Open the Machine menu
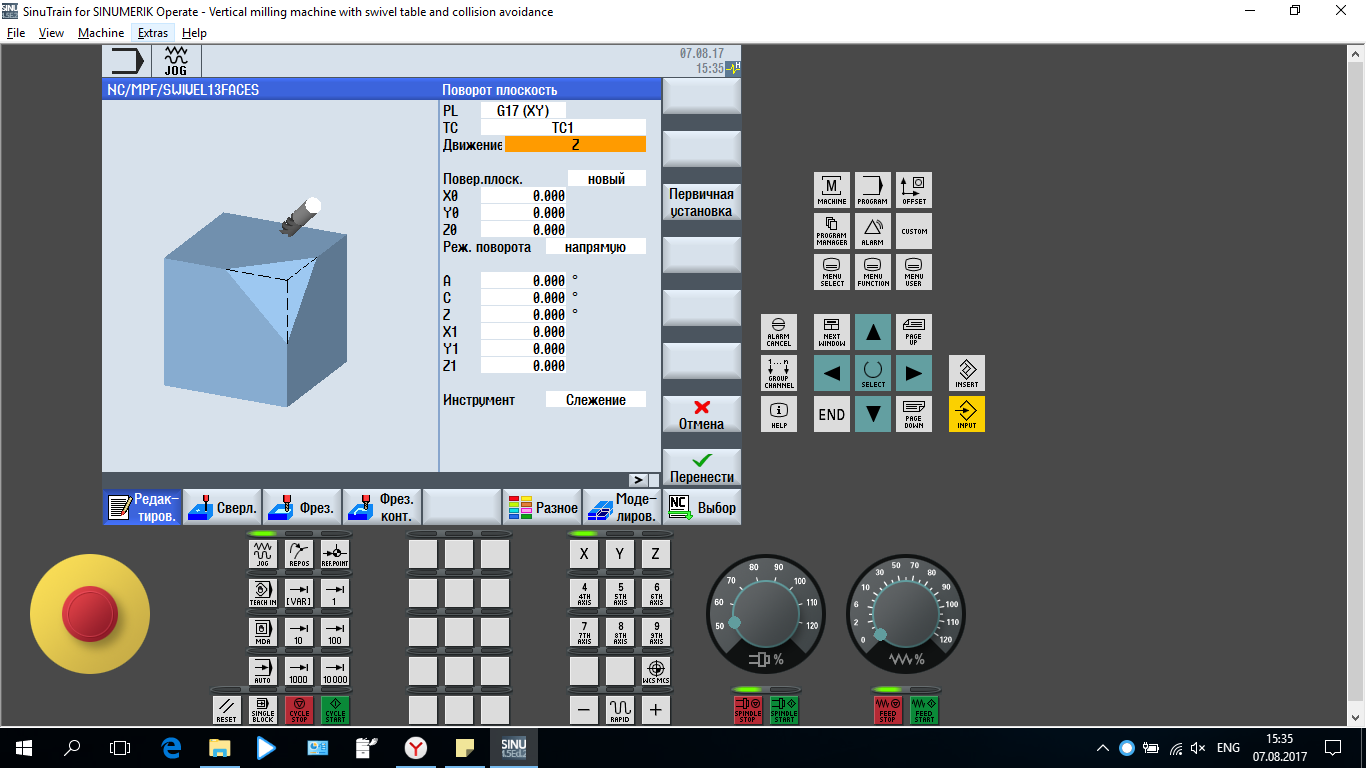Viewport: 1366px width, 768px height. (101, 33)
